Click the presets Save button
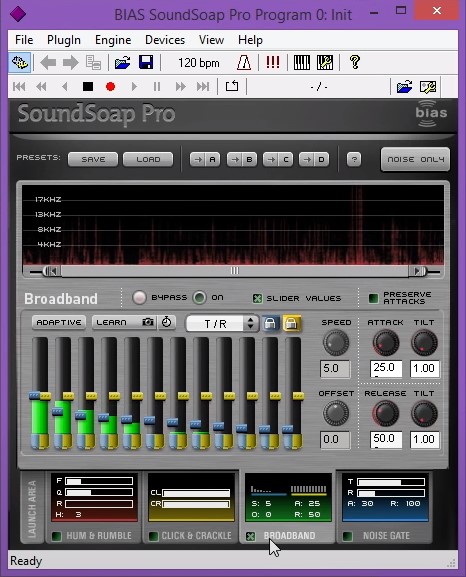 (93, 159)
